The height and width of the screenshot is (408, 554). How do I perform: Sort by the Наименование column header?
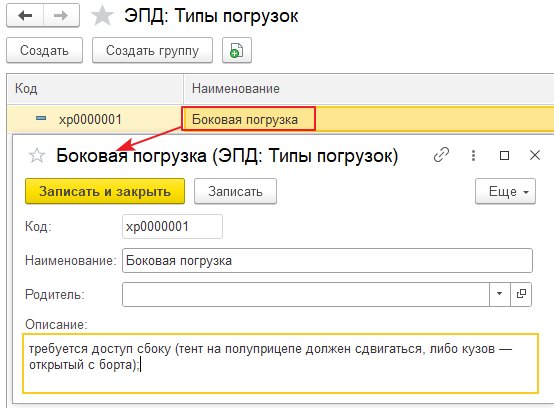(x=369, y=89)
